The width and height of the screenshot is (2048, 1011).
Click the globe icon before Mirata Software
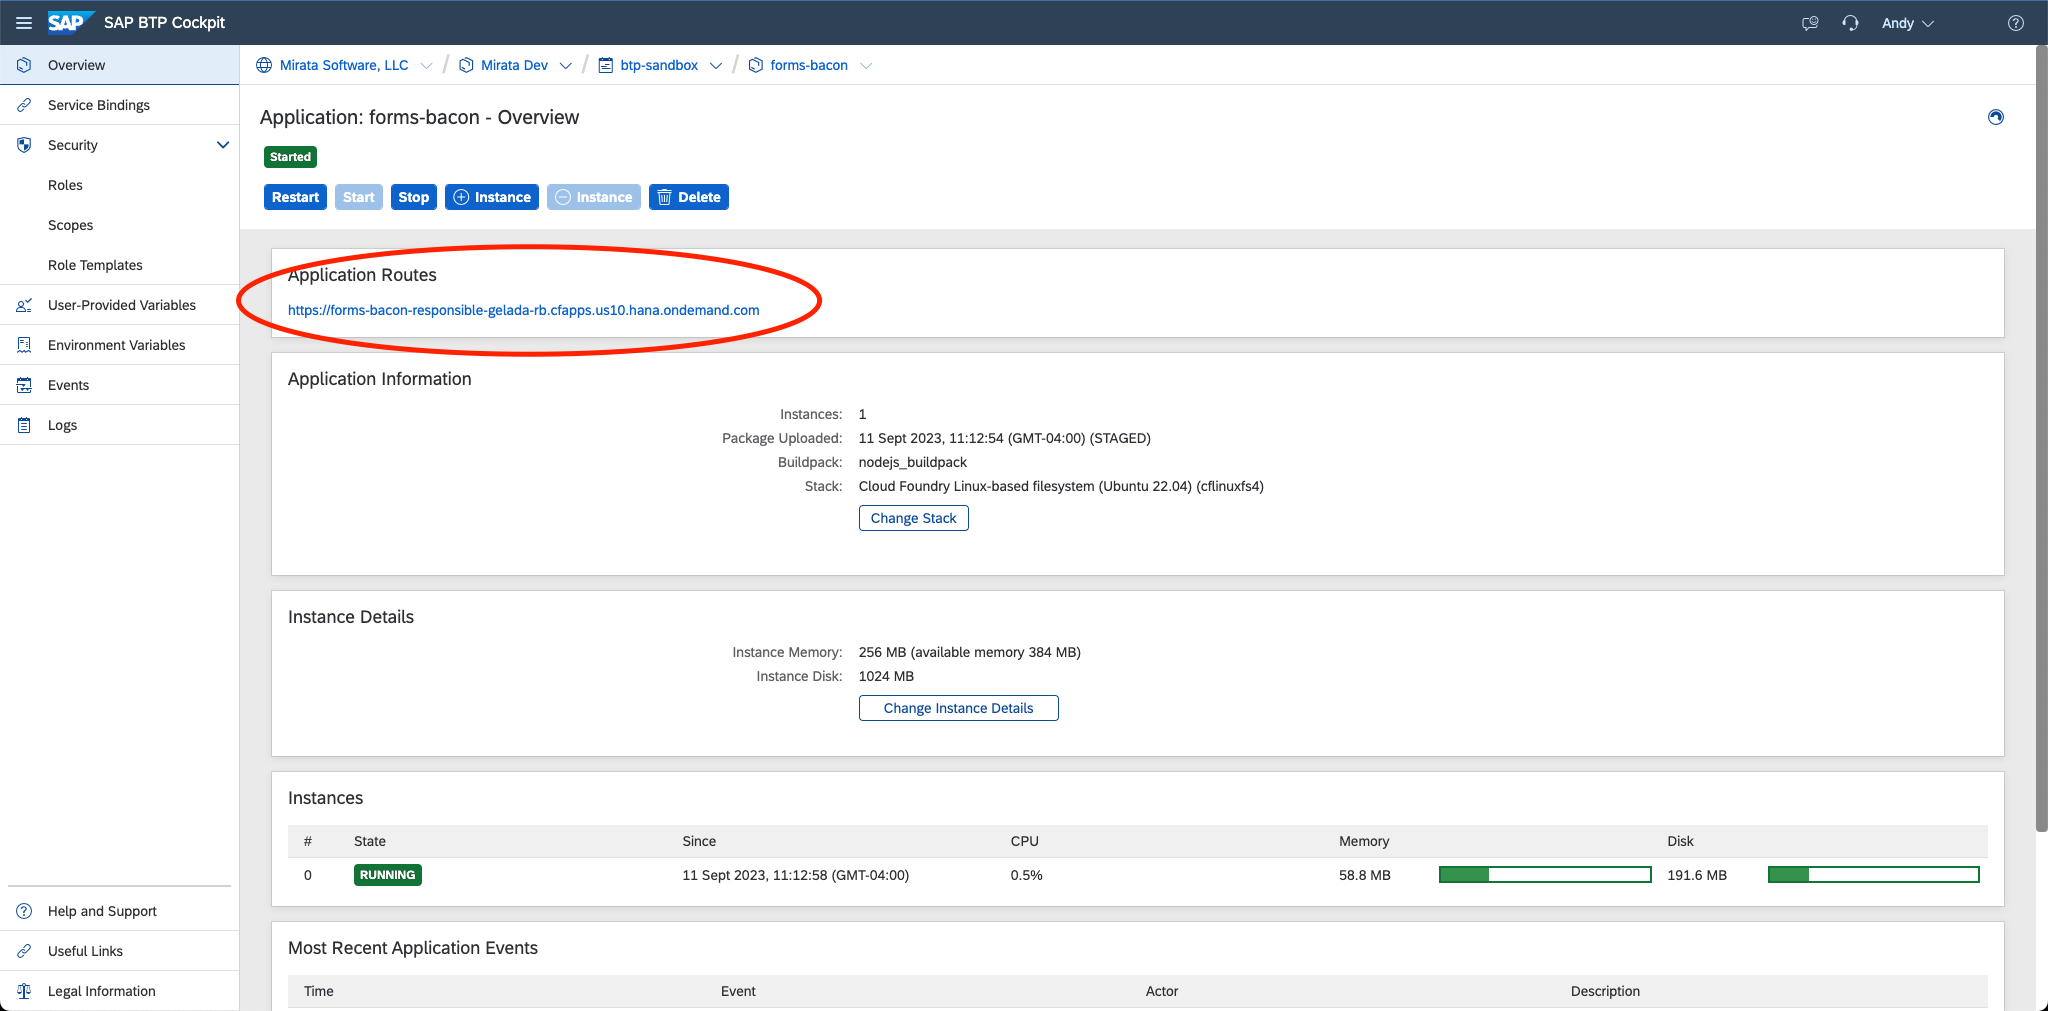point(264,65)
